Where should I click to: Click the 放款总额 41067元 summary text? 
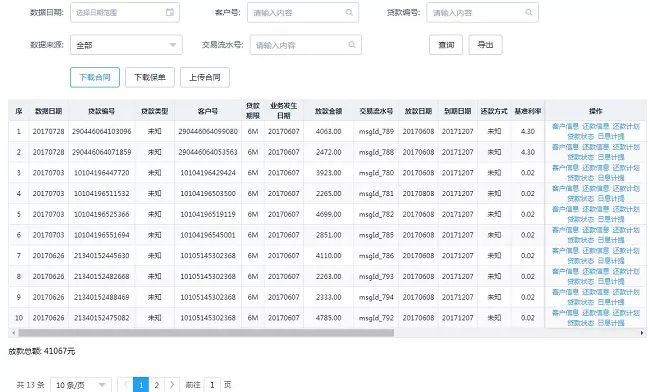coord(42,351)
